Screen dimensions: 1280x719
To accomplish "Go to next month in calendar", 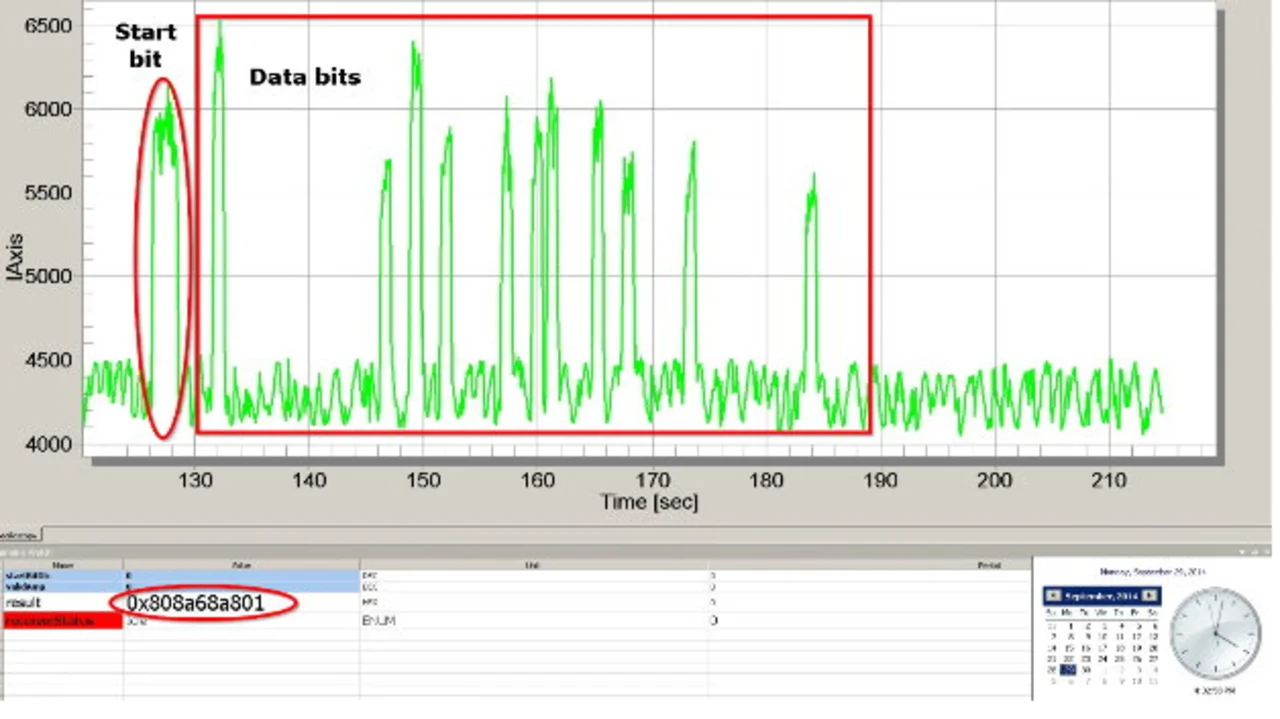I will coord(1150,596).
